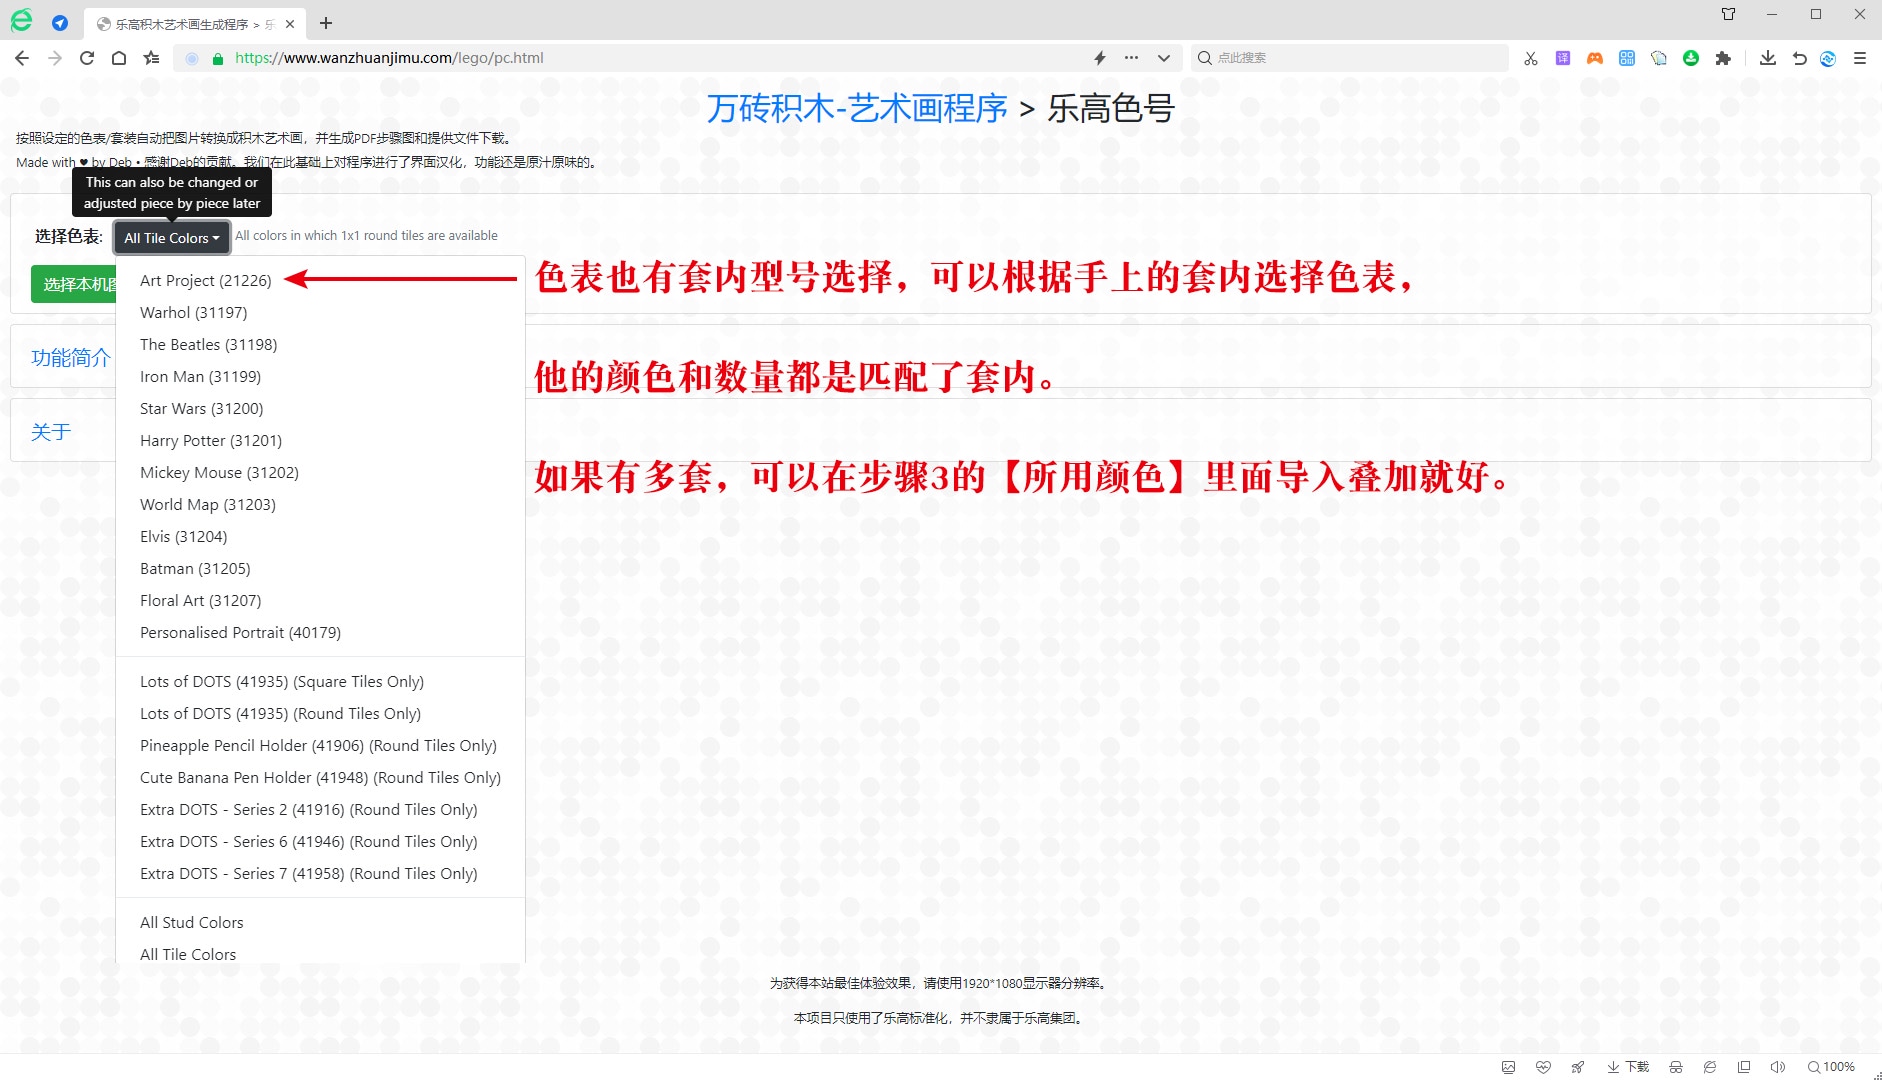Open the 万砖积木-艺术画程序 title link

857,108
